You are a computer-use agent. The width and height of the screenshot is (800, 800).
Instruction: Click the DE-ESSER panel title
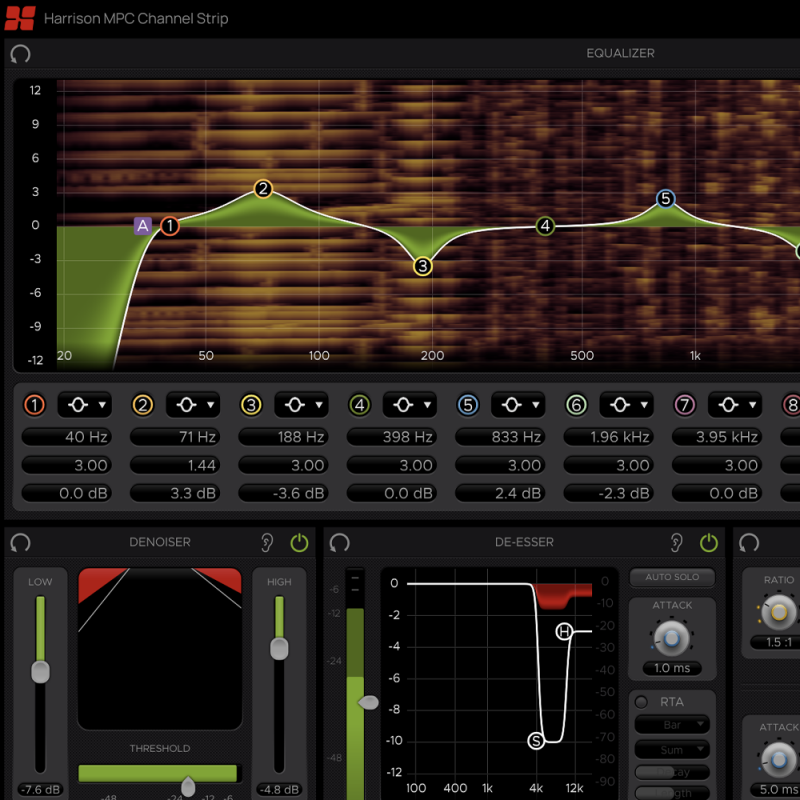[525, 542]
